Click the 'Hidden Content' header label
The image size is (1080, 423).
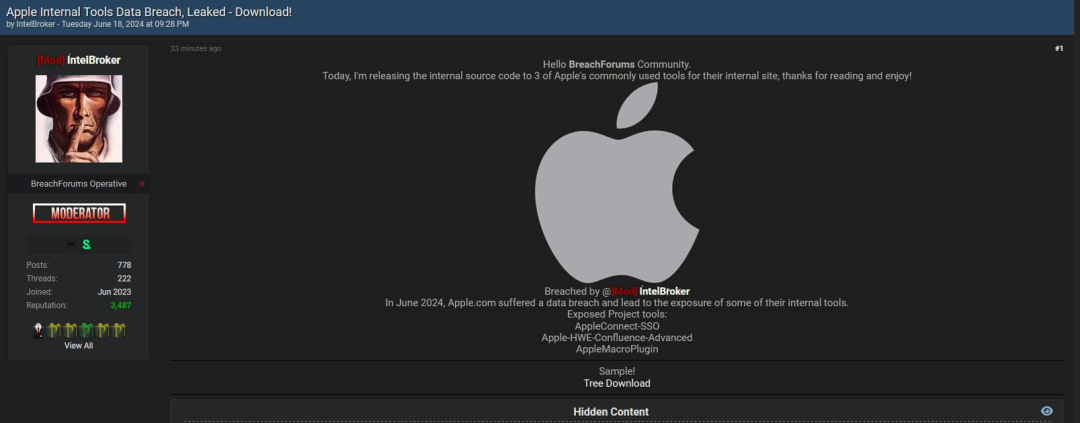click(611, 412)
